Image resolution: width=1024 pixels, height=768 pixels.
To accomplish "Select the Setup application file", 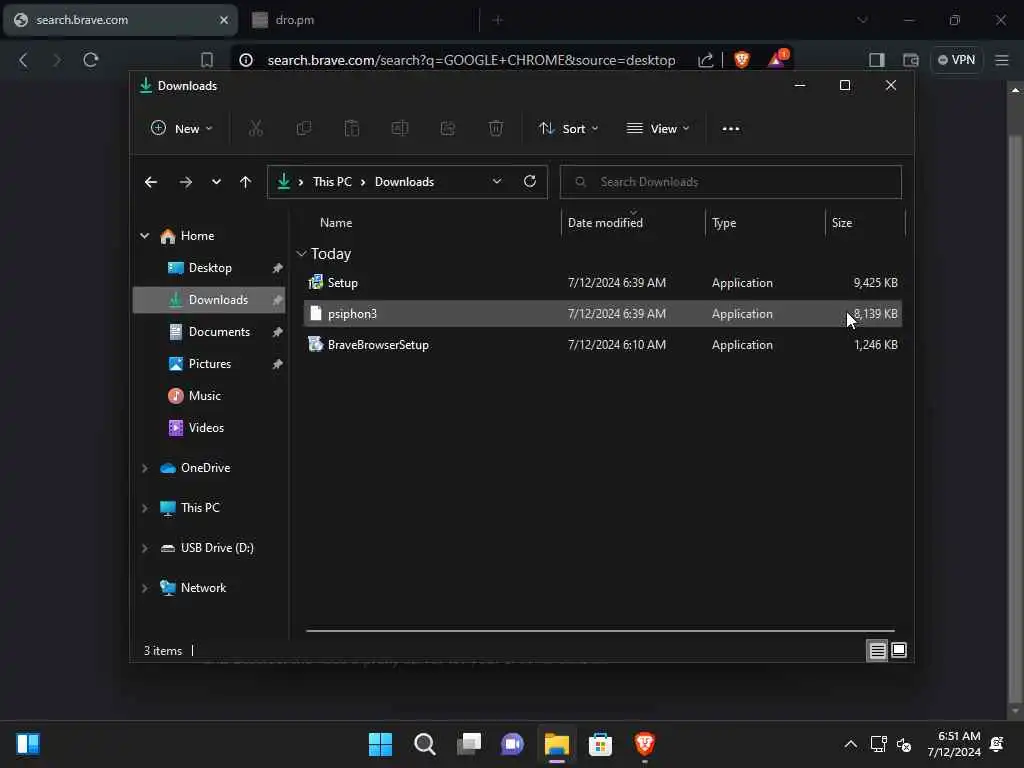I will tap(602, 283).
